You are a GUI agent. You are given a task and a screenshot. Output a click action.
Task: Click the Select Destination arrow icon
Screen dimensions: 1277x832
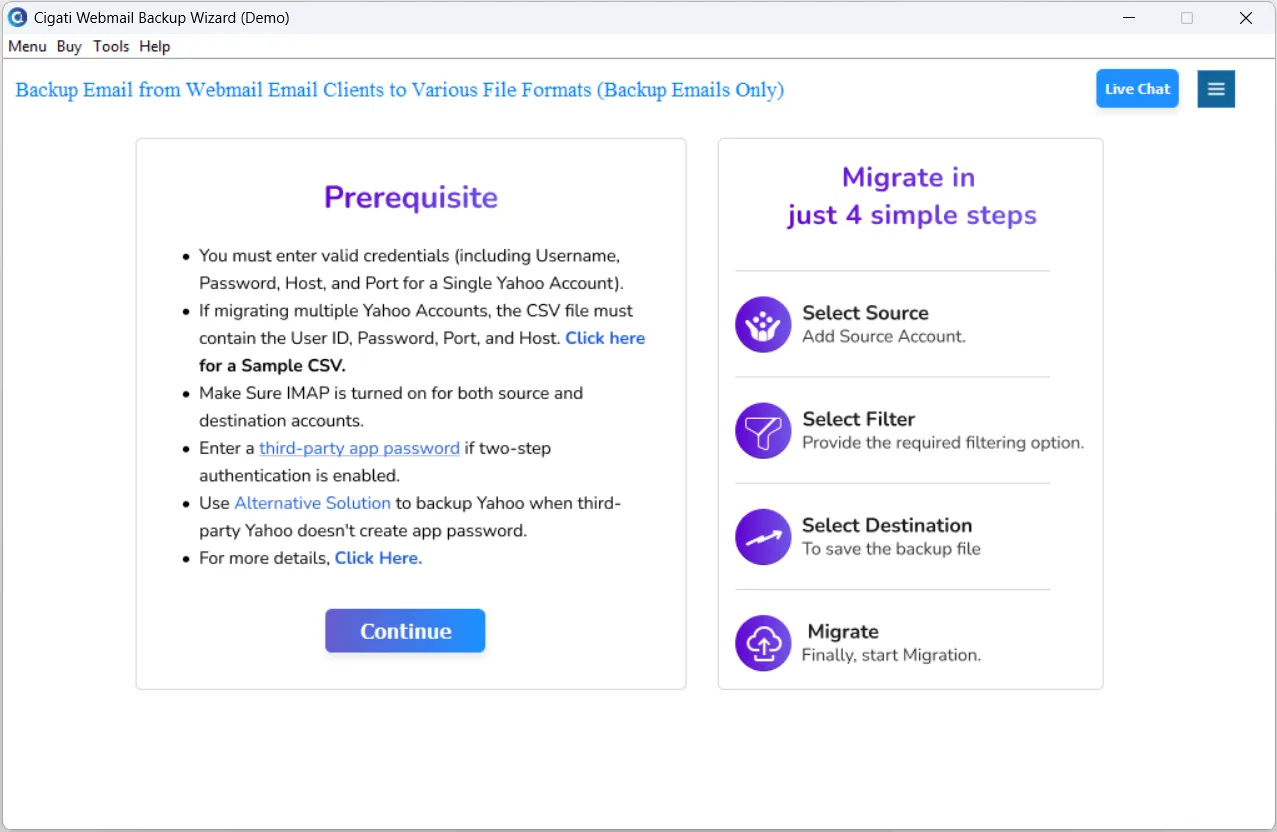click(x=763, y=537)
